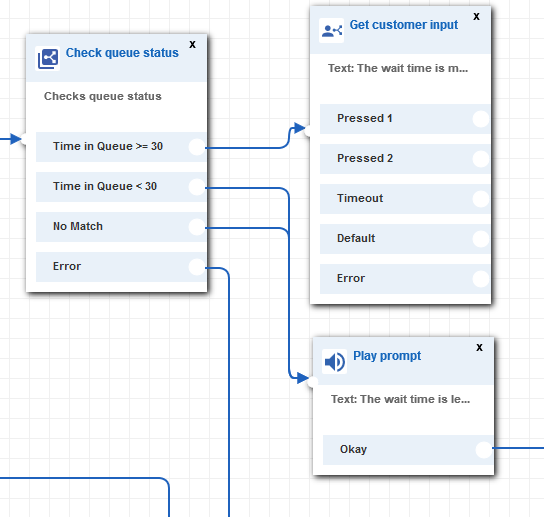Screen dimensions: 544x517
Task: Click the Play prompt speaker icon
Action: click(334, 362)
